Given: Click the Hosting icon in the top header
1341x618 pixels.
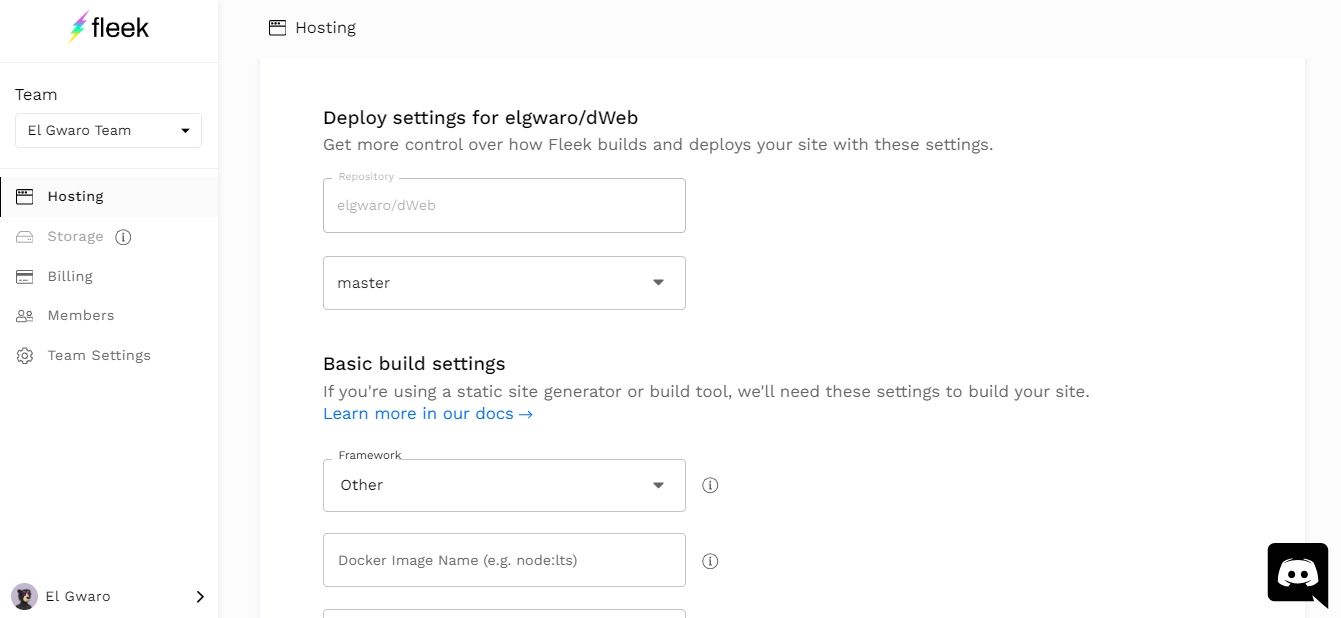Looking at the screenshot, I should pyautogui.click(x=276, y=27).
